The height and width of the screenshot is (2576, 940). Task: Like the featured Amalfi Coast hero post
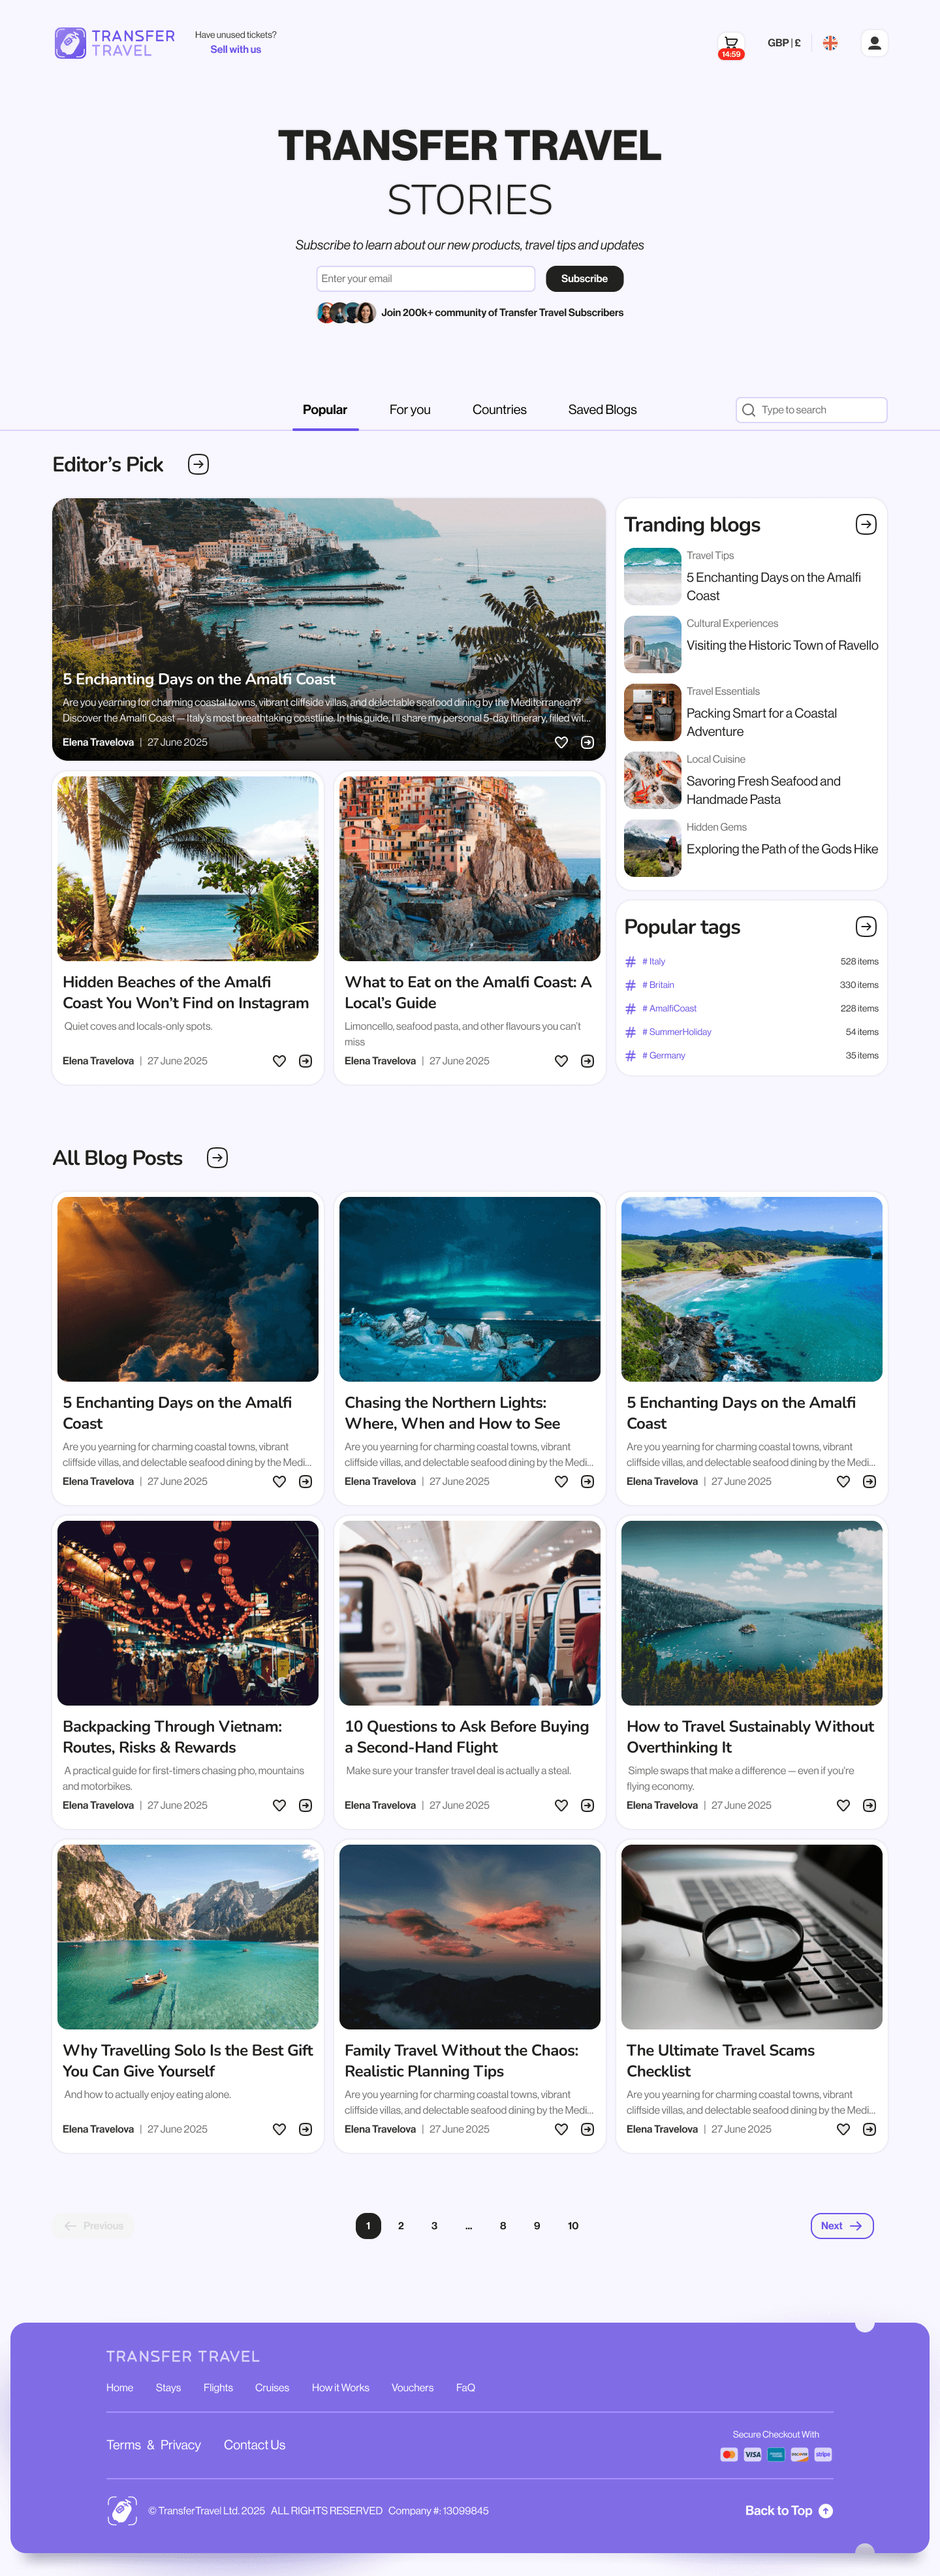point(561,742)
